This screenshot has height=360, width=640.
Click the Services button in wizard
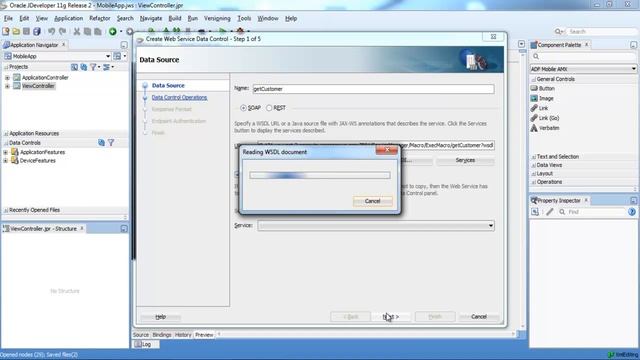465,160
